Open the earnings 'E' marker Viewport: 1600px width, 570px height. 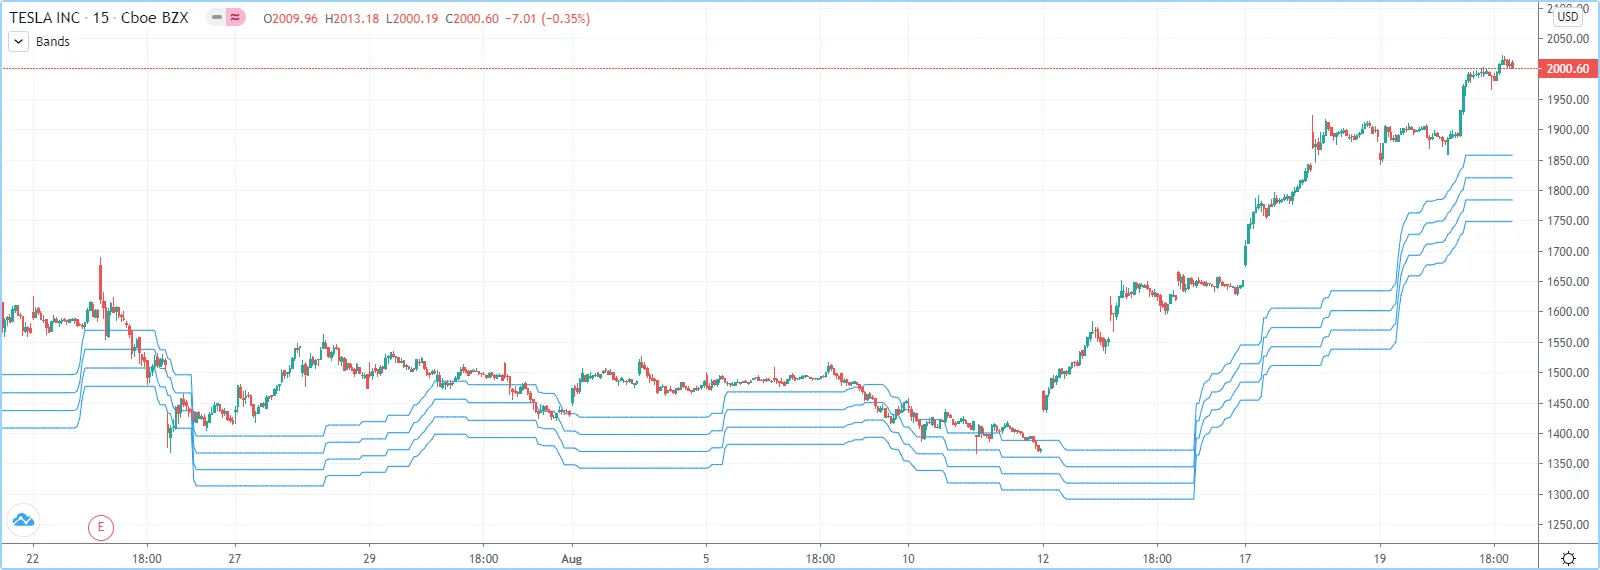(x=100, y=527)
